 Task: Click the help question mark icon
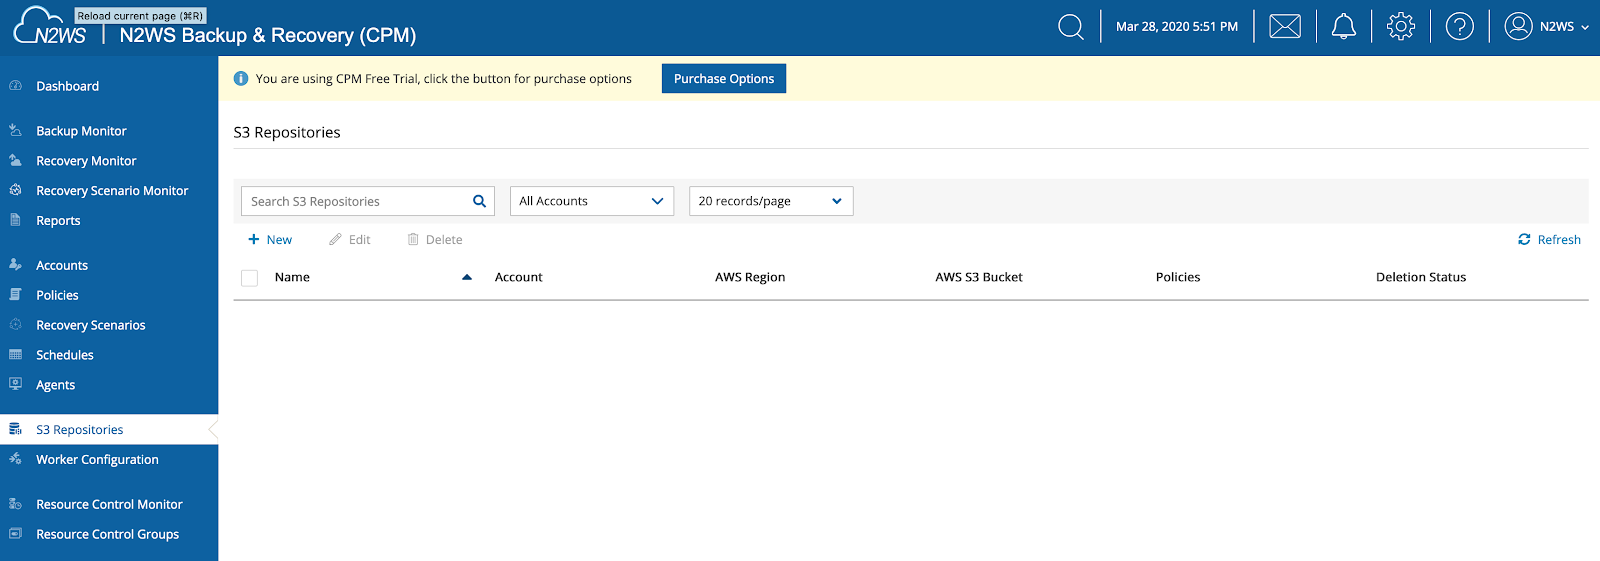(1459, 27)
